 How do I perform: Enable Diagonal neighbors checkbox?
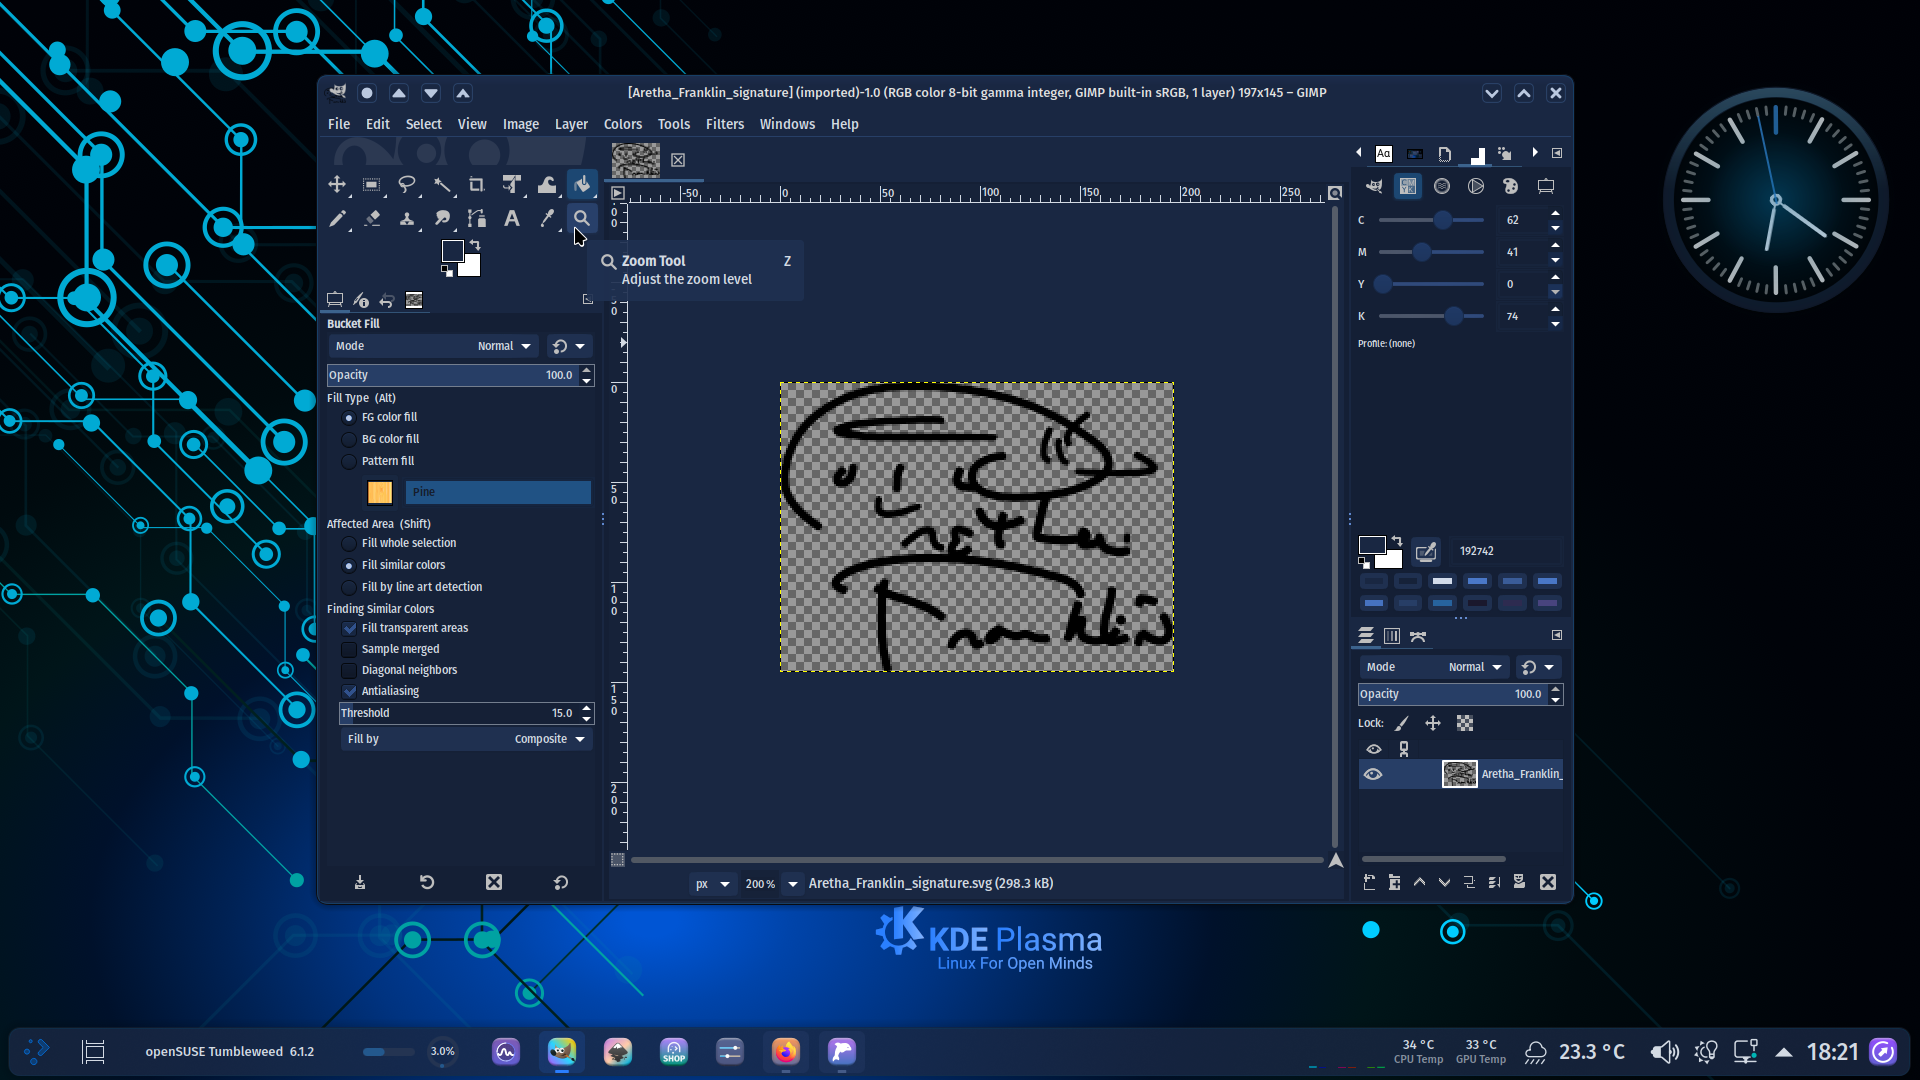click(349, 671)
